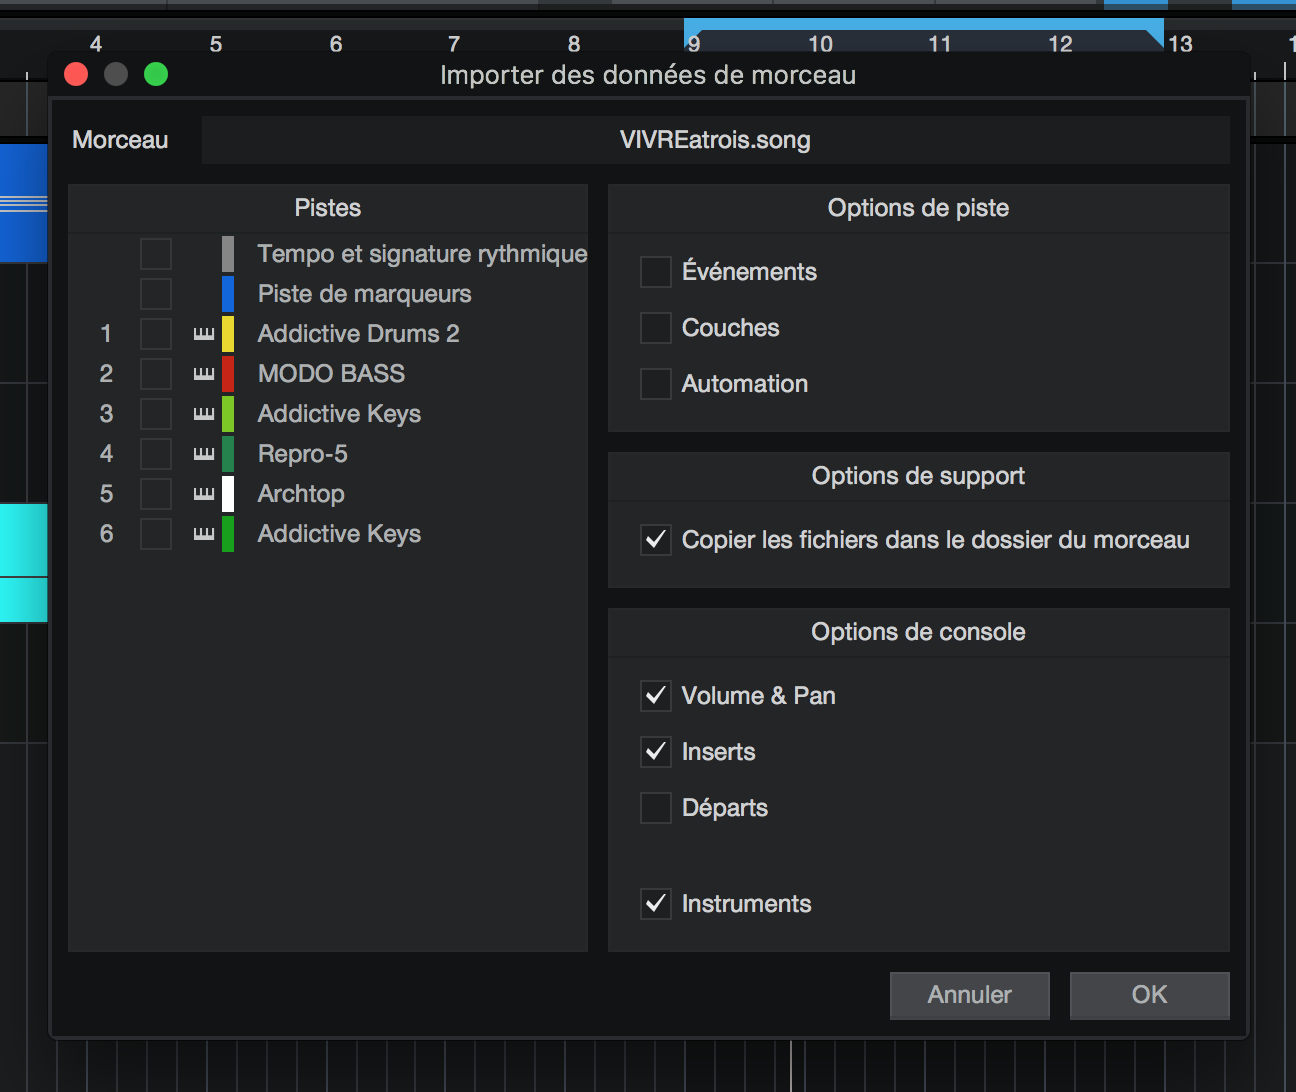Select the 'Addictive Drums 2' track name
Image resolution: width=1296 pixels, height=1092 pixels.
point(358,334)
